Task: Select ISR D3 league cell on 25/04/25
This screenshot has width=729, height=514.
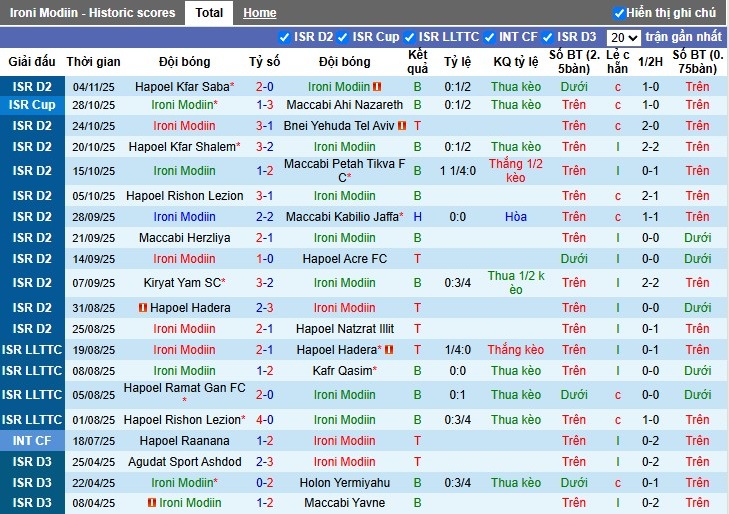Action: 32,461
